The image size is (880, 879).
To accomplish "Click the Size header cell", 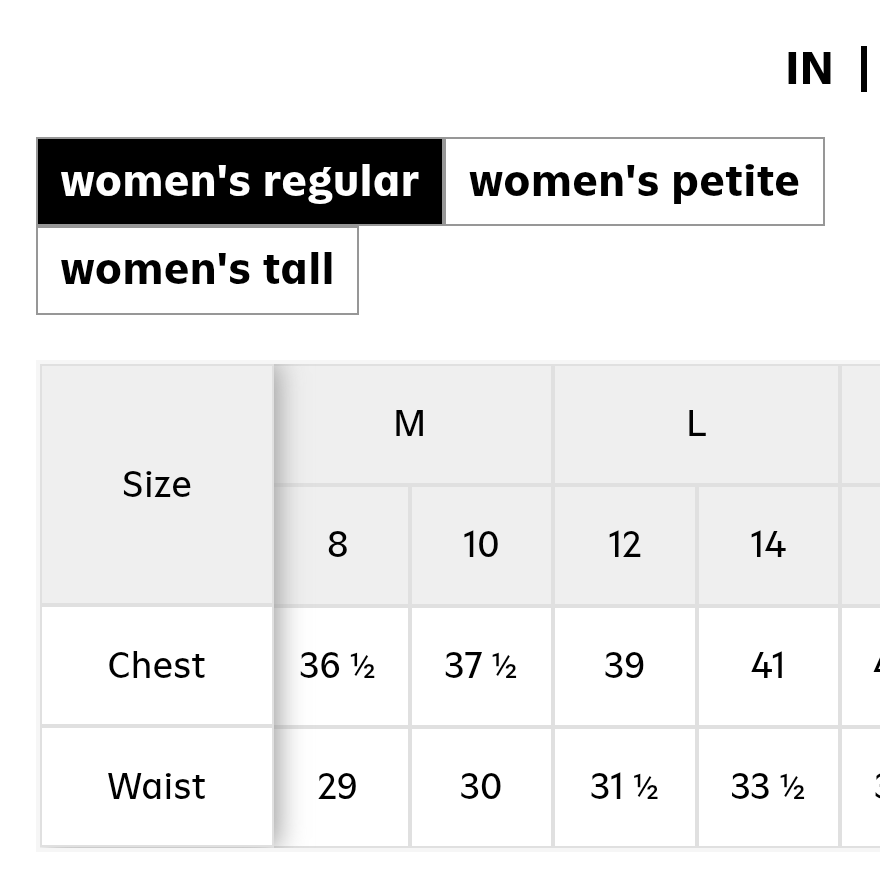I will click(x=157, y=485).
